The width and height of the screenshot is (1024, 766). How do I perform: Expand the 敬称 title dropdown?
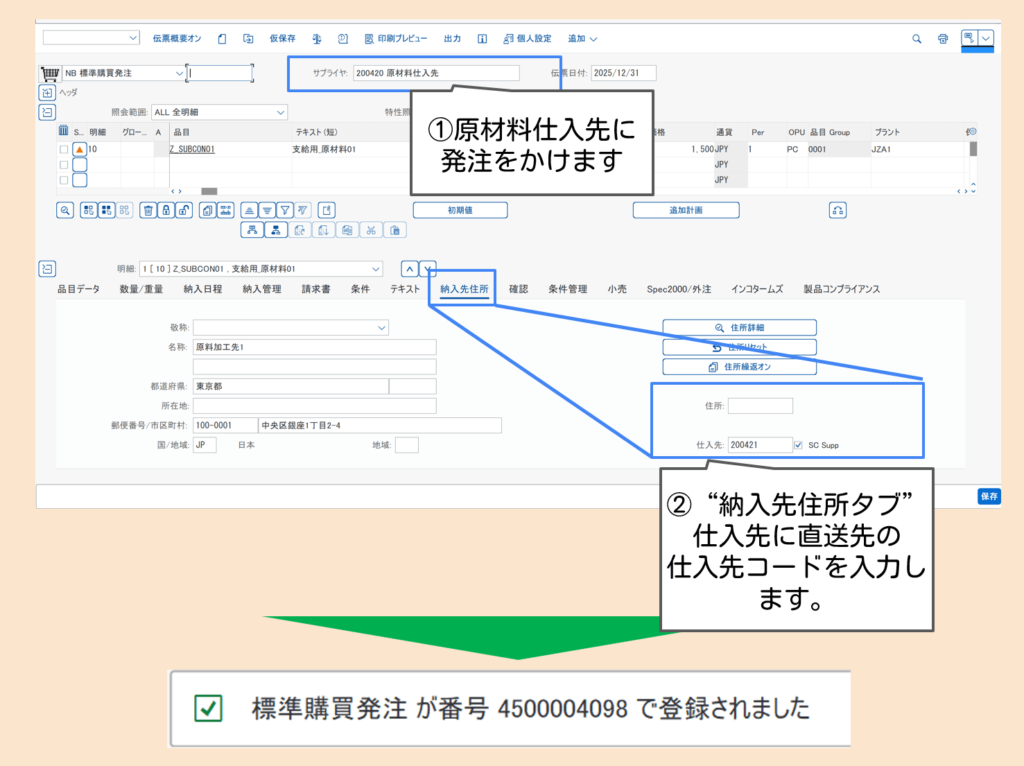pyautogui.click(x=381, y=327)
